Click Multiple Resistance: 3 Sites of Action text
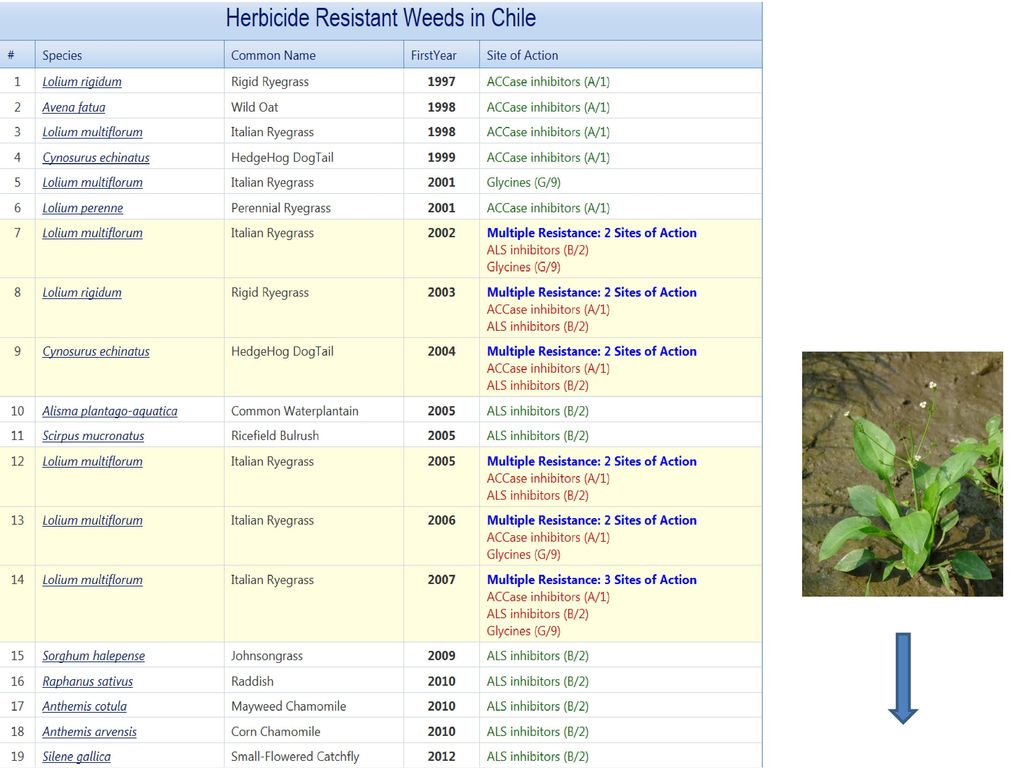The image size is (1024, 768). click(592, 580)
